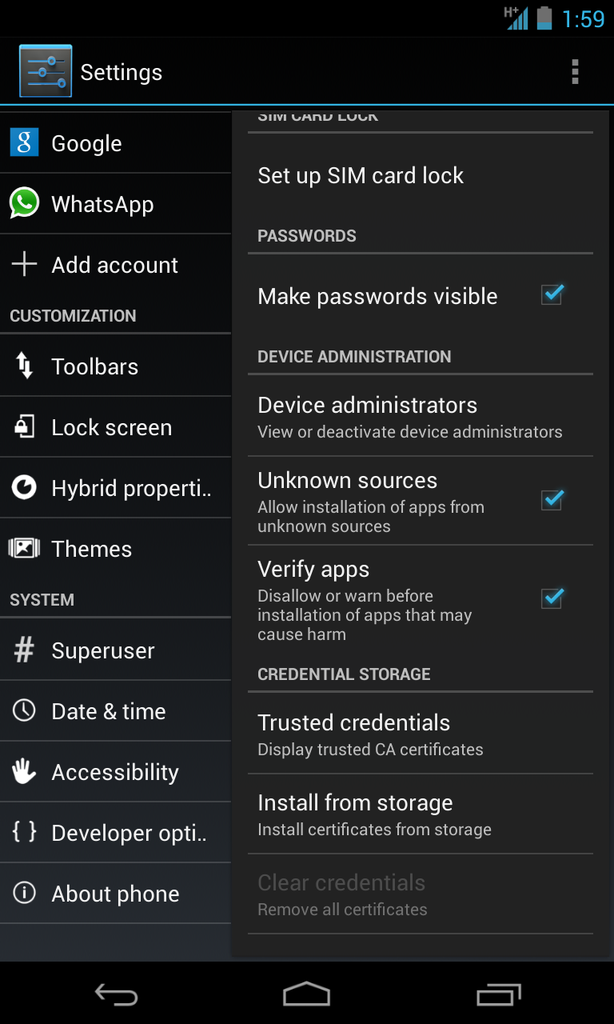Uncheck Make passwords visible checkbox

(x=552, y=295)
